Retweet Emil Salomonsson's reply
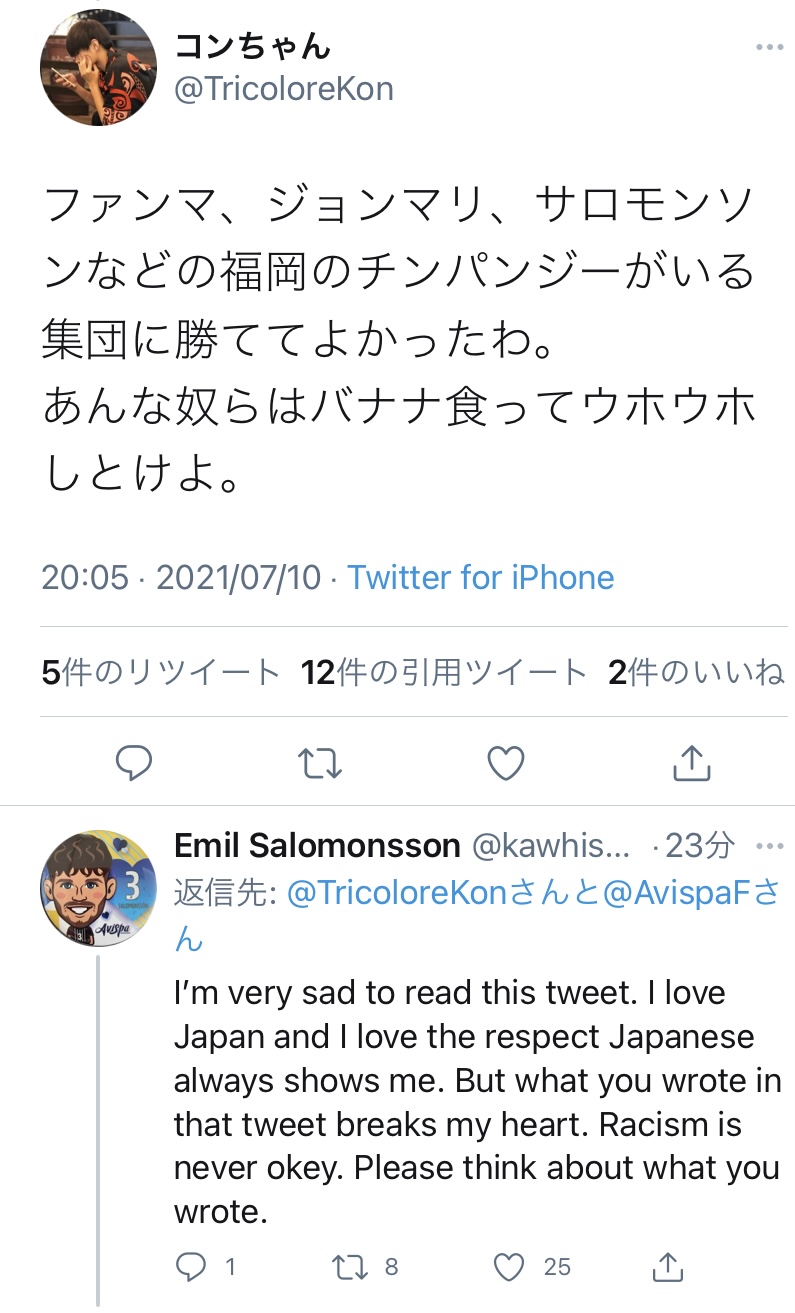795x1313 pixels. tap(349, 1267)
